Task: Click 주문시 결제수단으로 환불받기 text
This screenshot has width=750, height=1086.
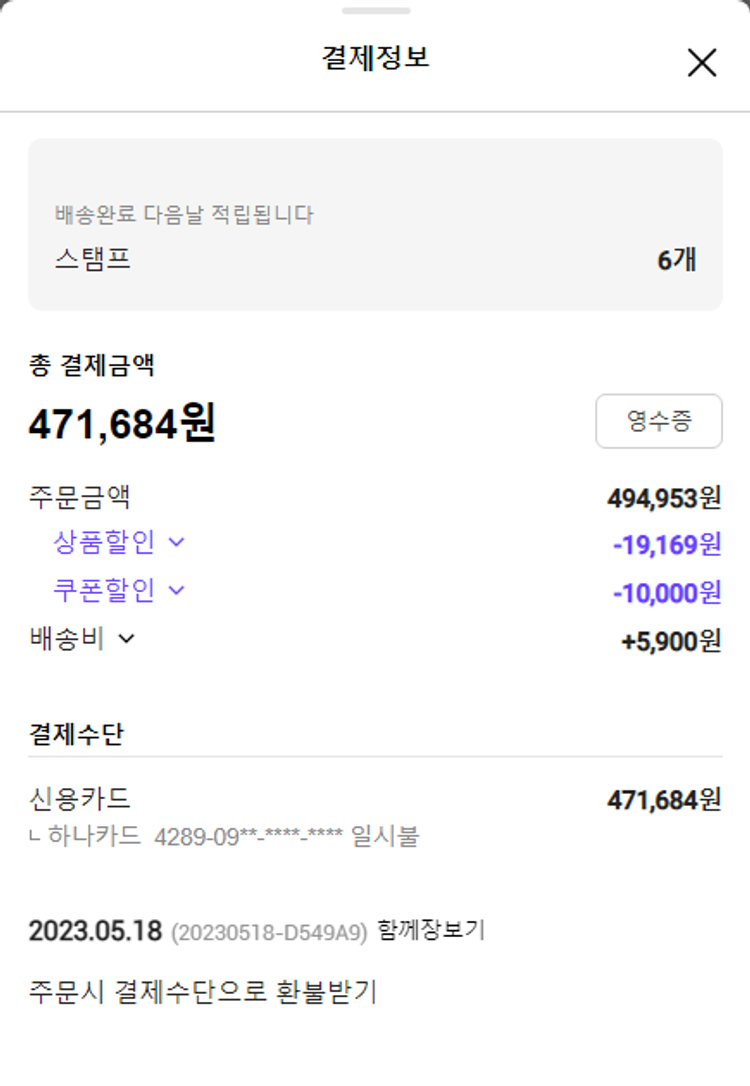Action: (x=203, y=992)
